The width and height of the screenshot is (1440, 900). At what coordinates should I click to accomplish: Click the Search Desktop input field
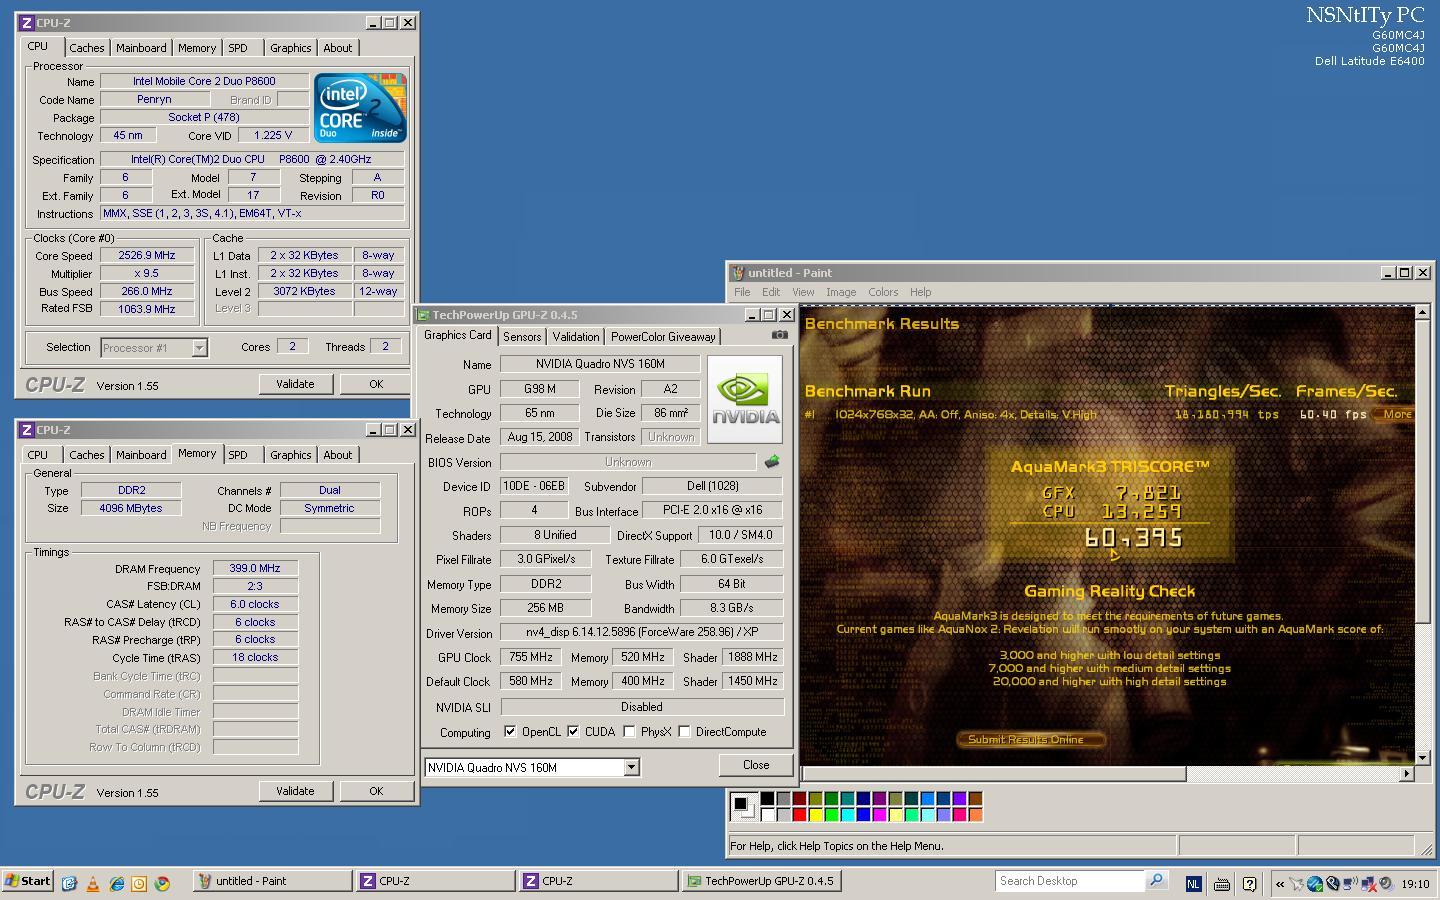point(1070,881)
